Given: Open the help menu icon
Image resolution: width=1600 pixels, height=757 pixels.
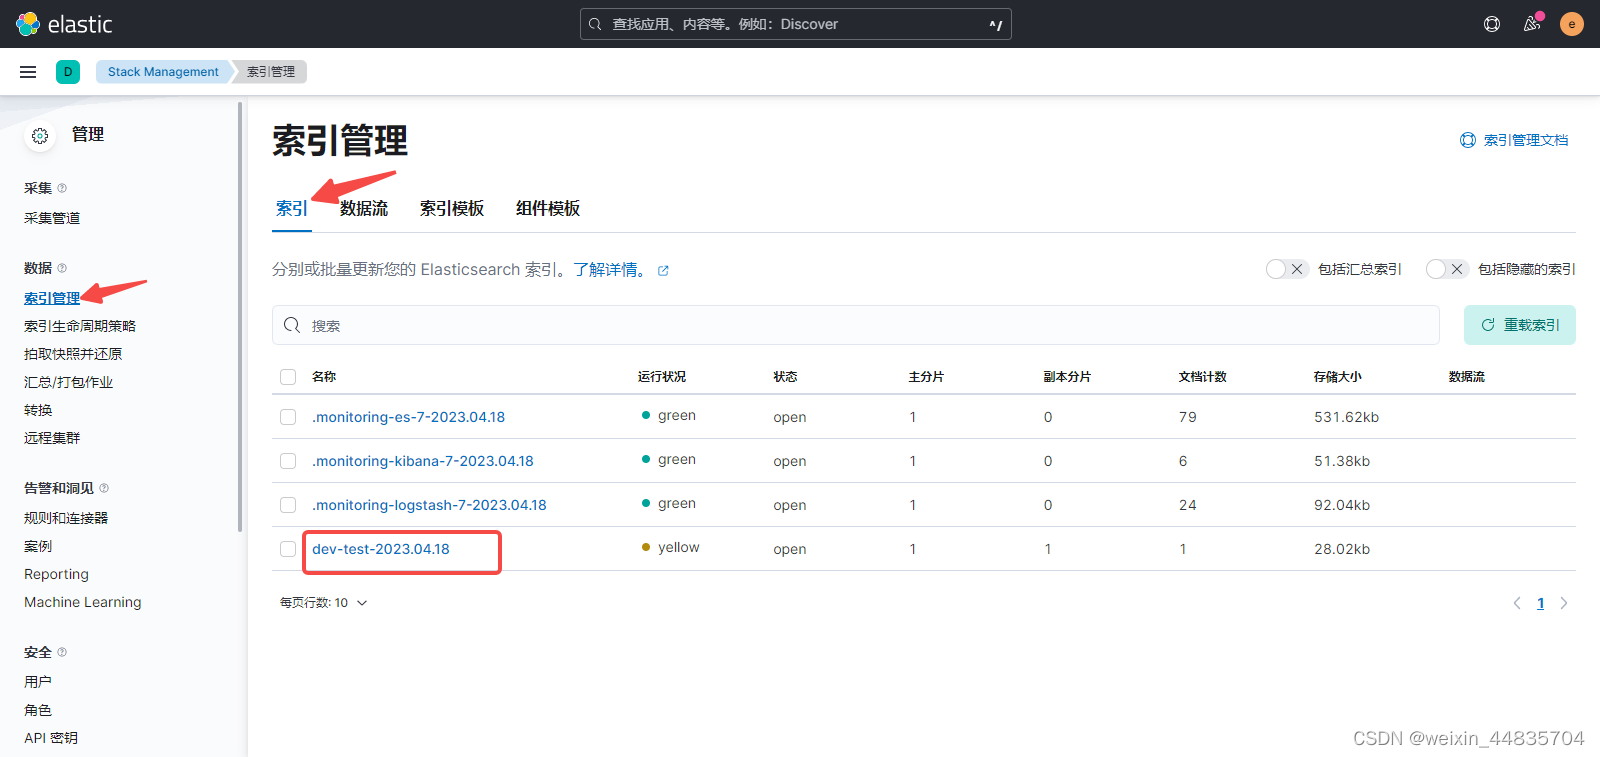Looking at the screenshot, I should click(x=1492, y=24).
